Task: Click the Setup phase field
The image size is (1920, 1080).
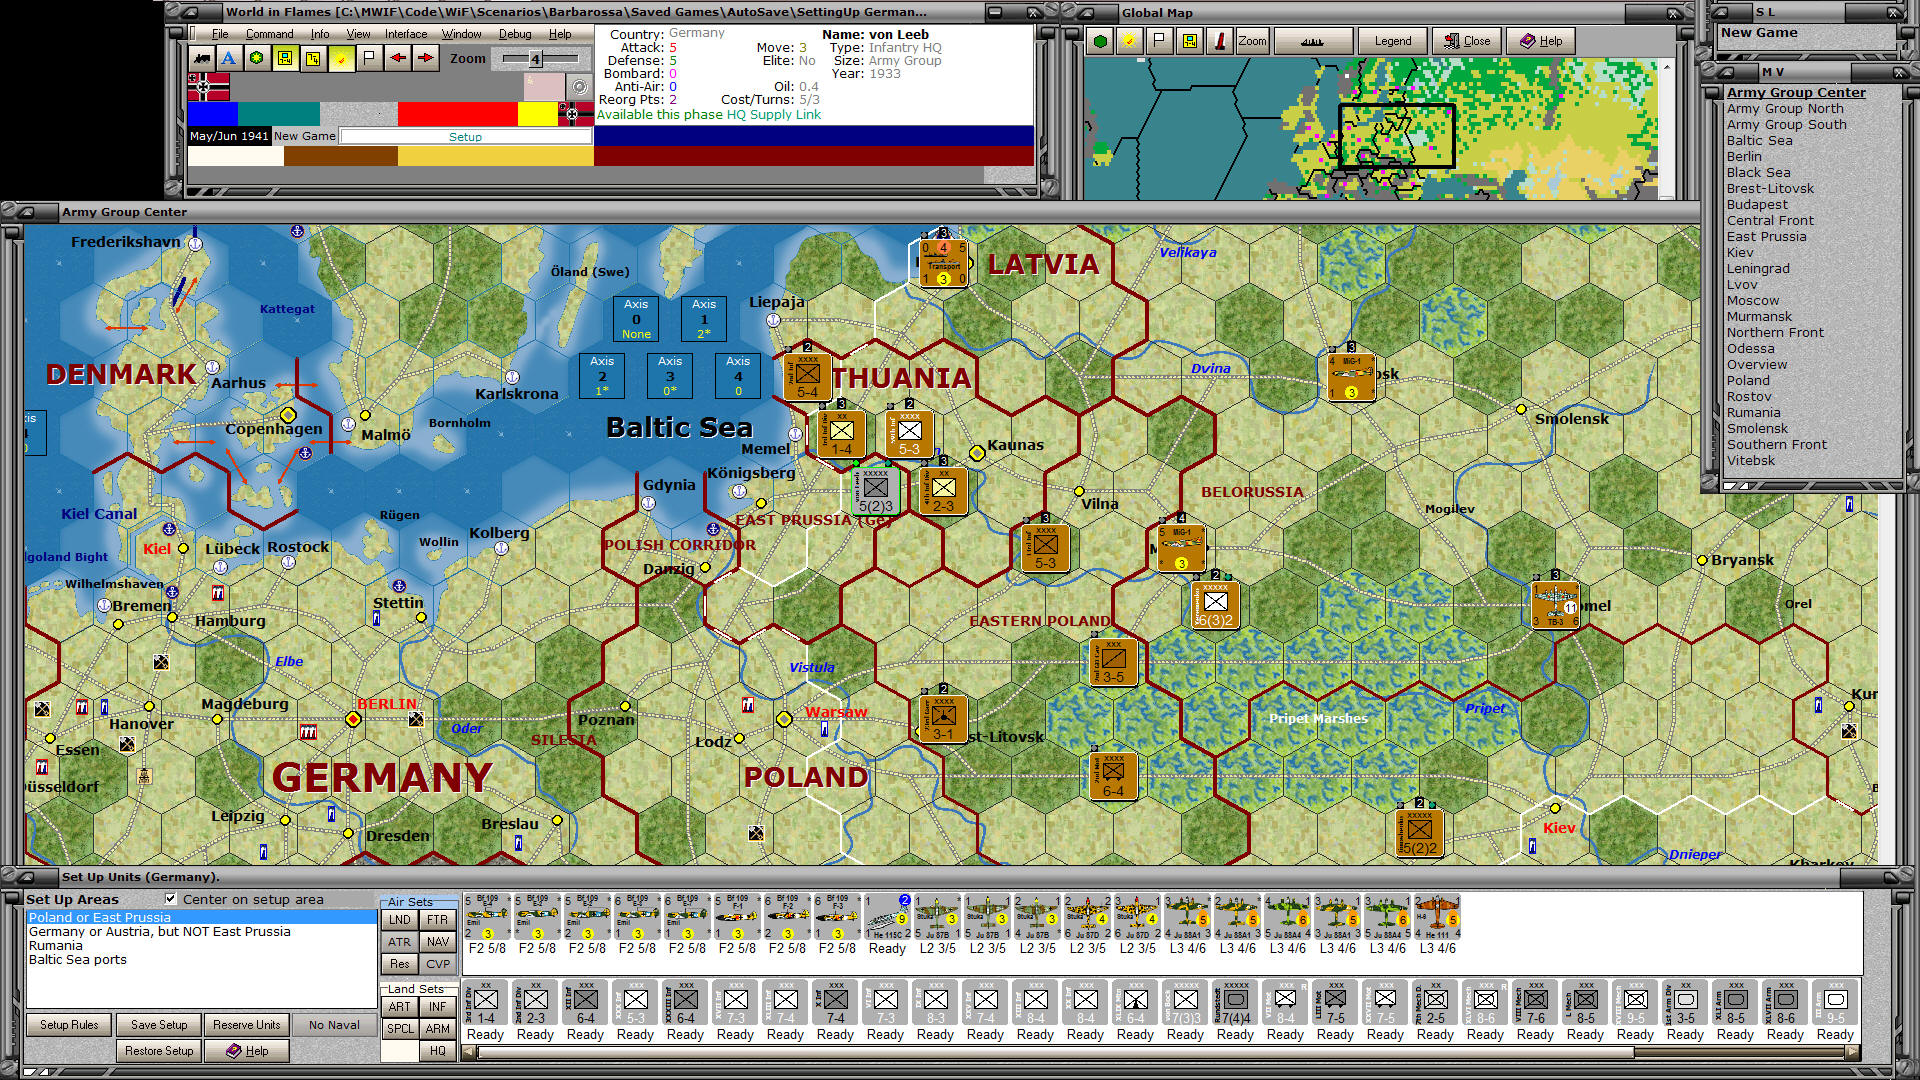Action: [465, 137]
